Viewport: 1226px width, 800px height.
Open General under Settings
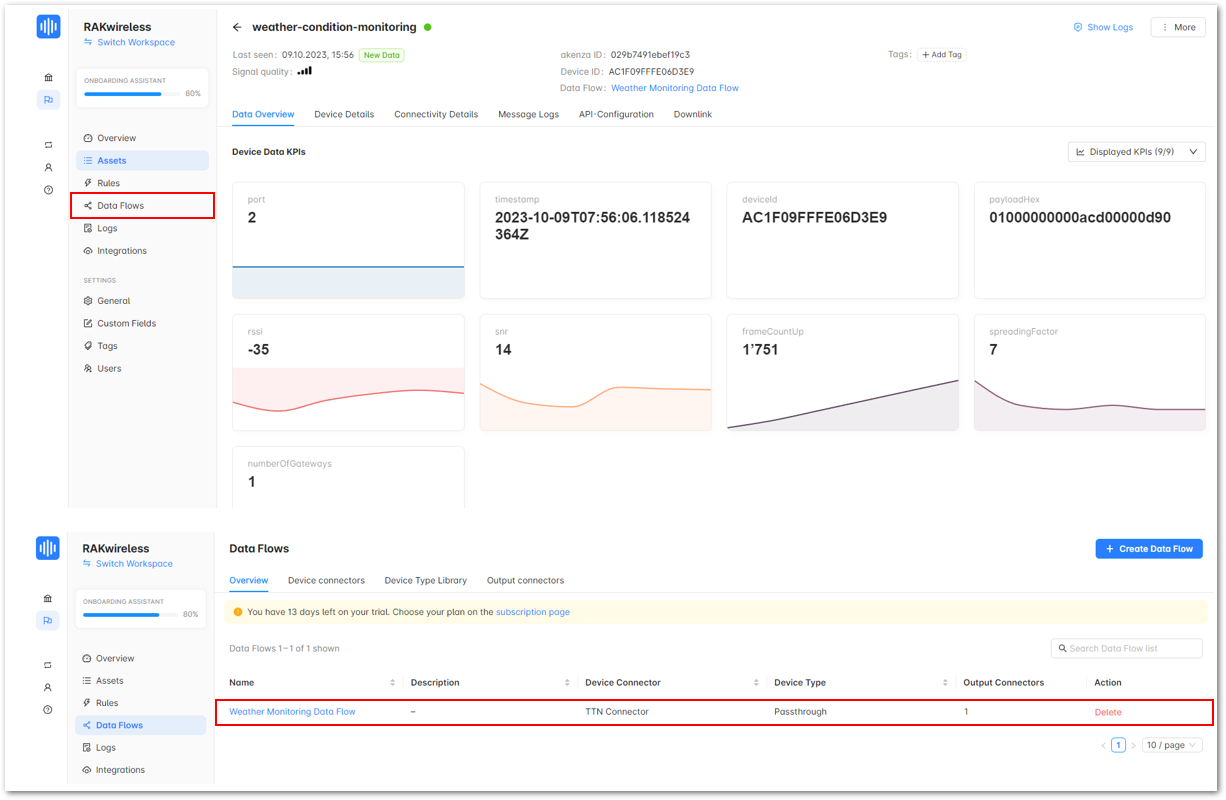tap(142, 301)
